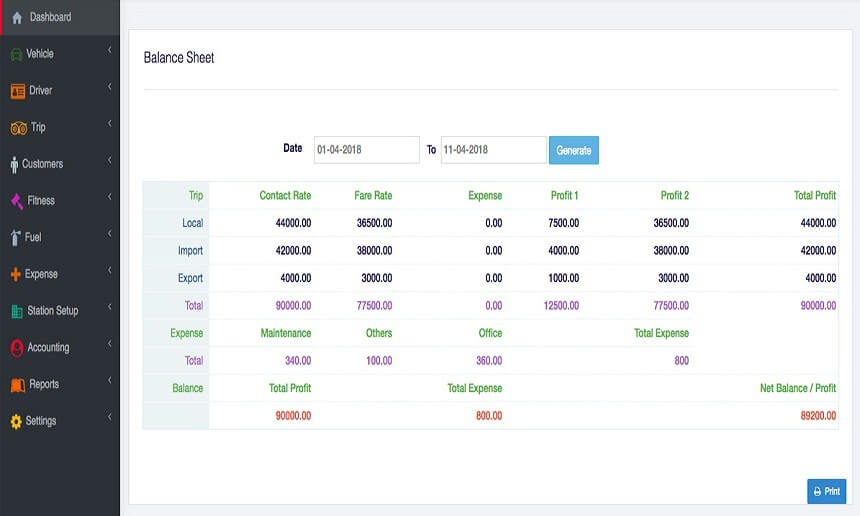Image resolution: width=860 pixels, height=516 pixels.
Task: Click the Export row label
Action: (x=190, y=278)
